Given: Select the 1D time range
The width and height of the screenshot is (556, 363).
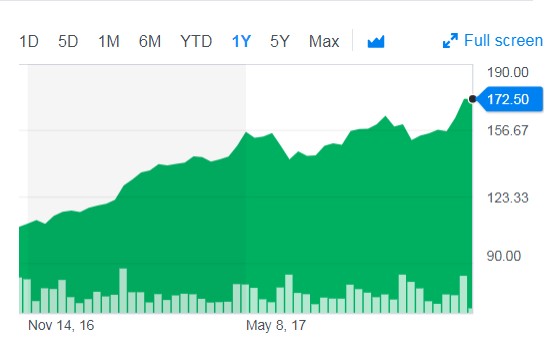Looking at the screenshot, I should pyautogui.click(x=29, y=41).
